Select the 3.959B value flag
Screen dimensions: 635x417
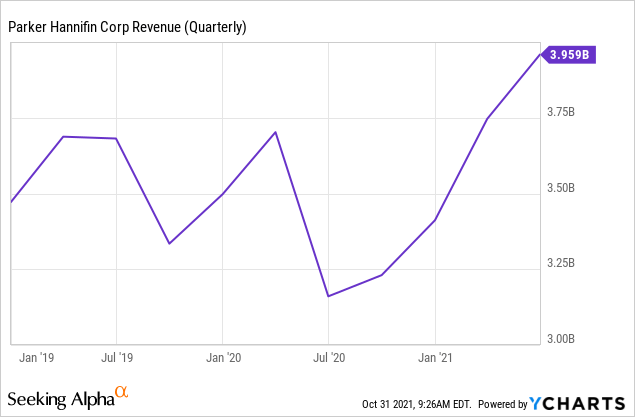(569, 54)
